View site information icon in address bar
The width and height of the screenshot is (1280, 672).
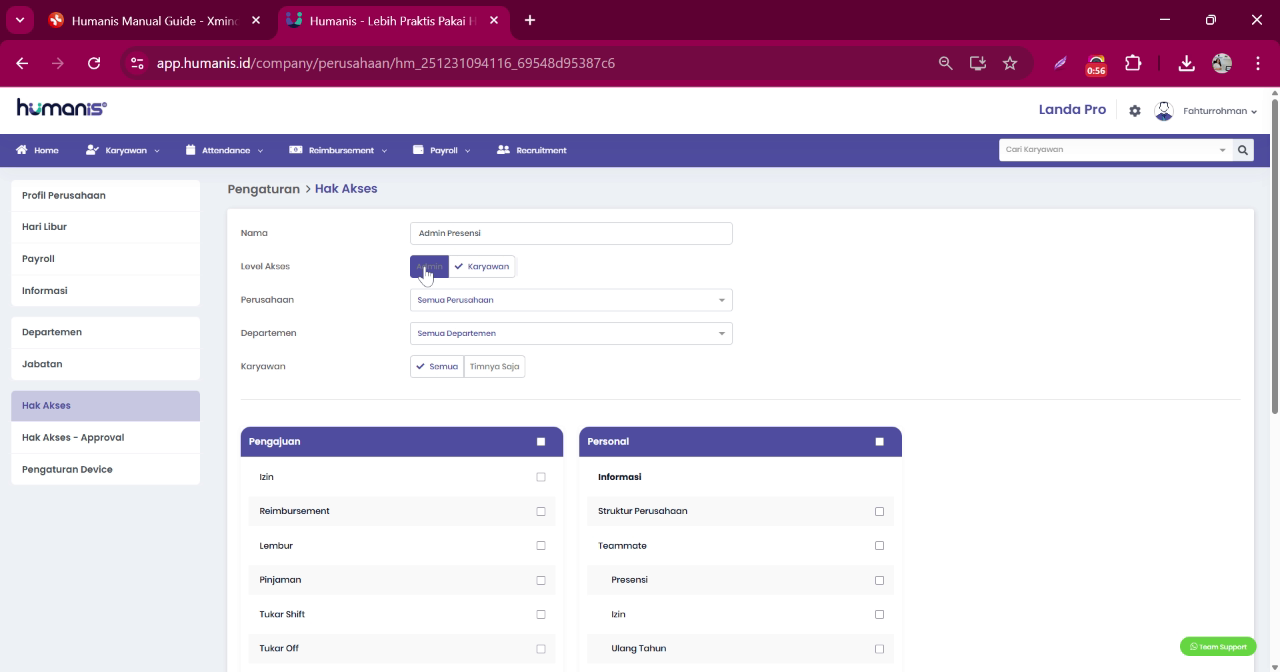pyautogui.click(x=138, y=63)
